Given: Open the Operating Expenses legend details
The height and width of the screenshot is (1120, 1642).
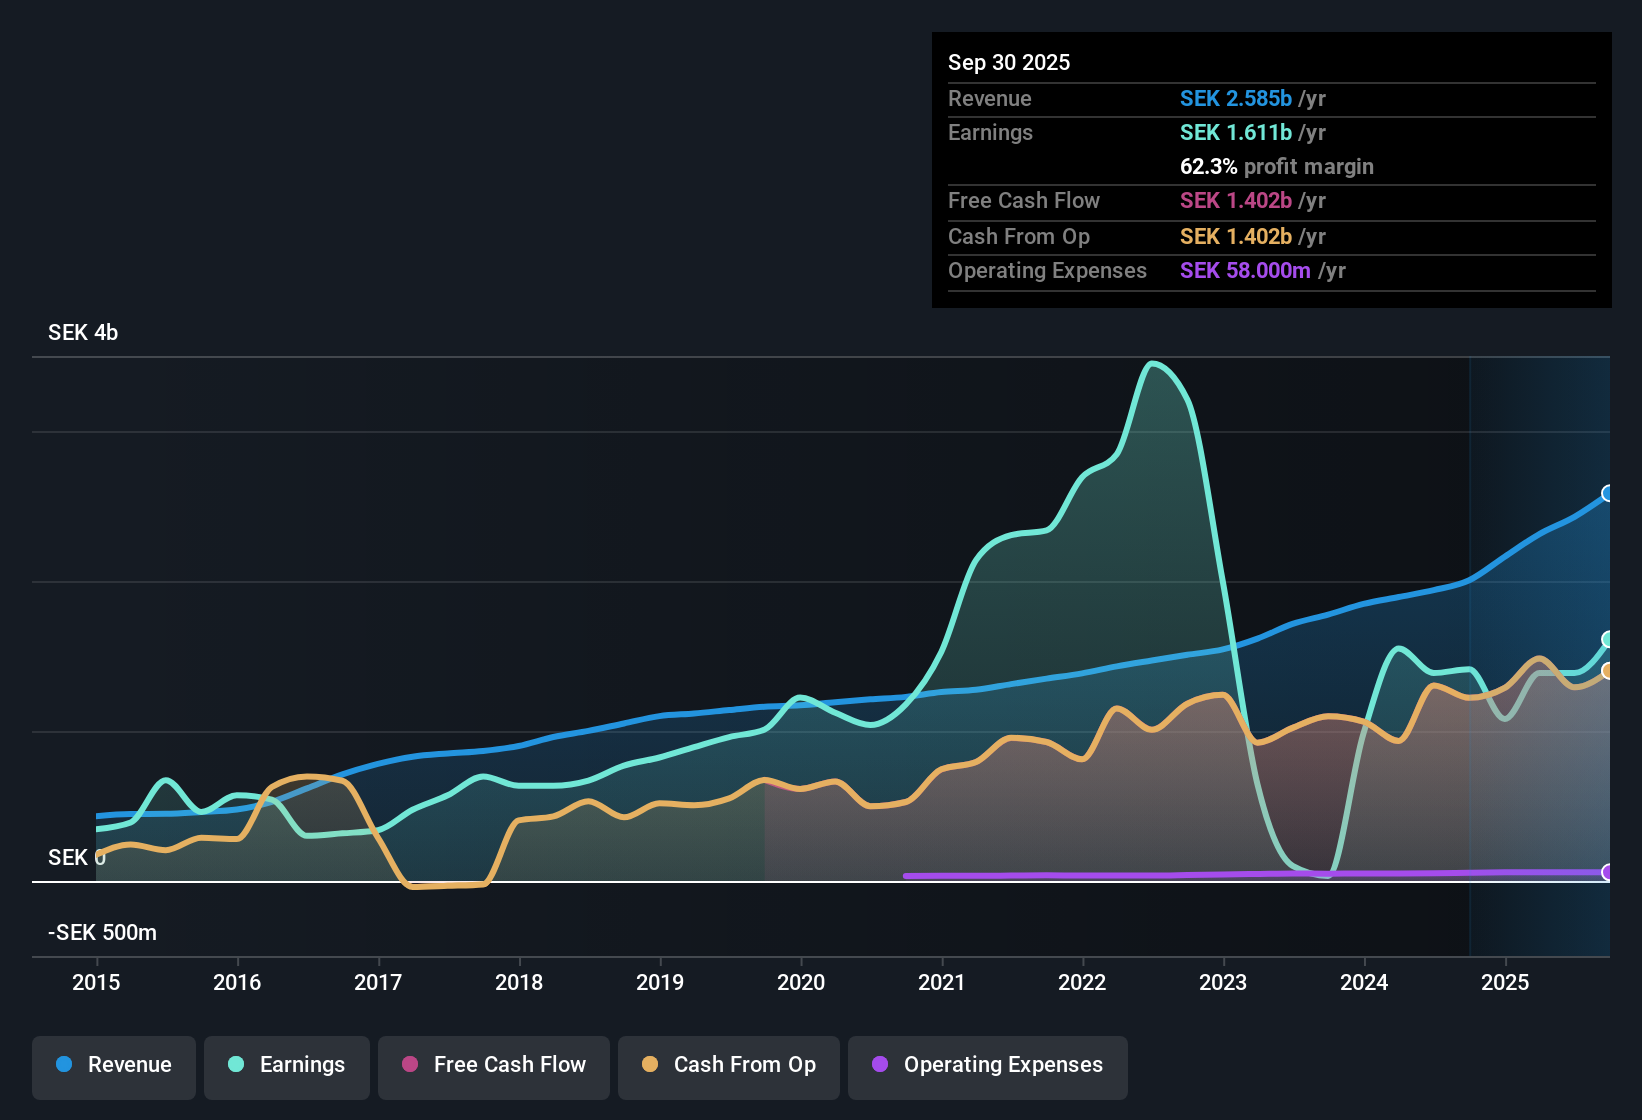Looking at the screenshot, I should 987,1065.
